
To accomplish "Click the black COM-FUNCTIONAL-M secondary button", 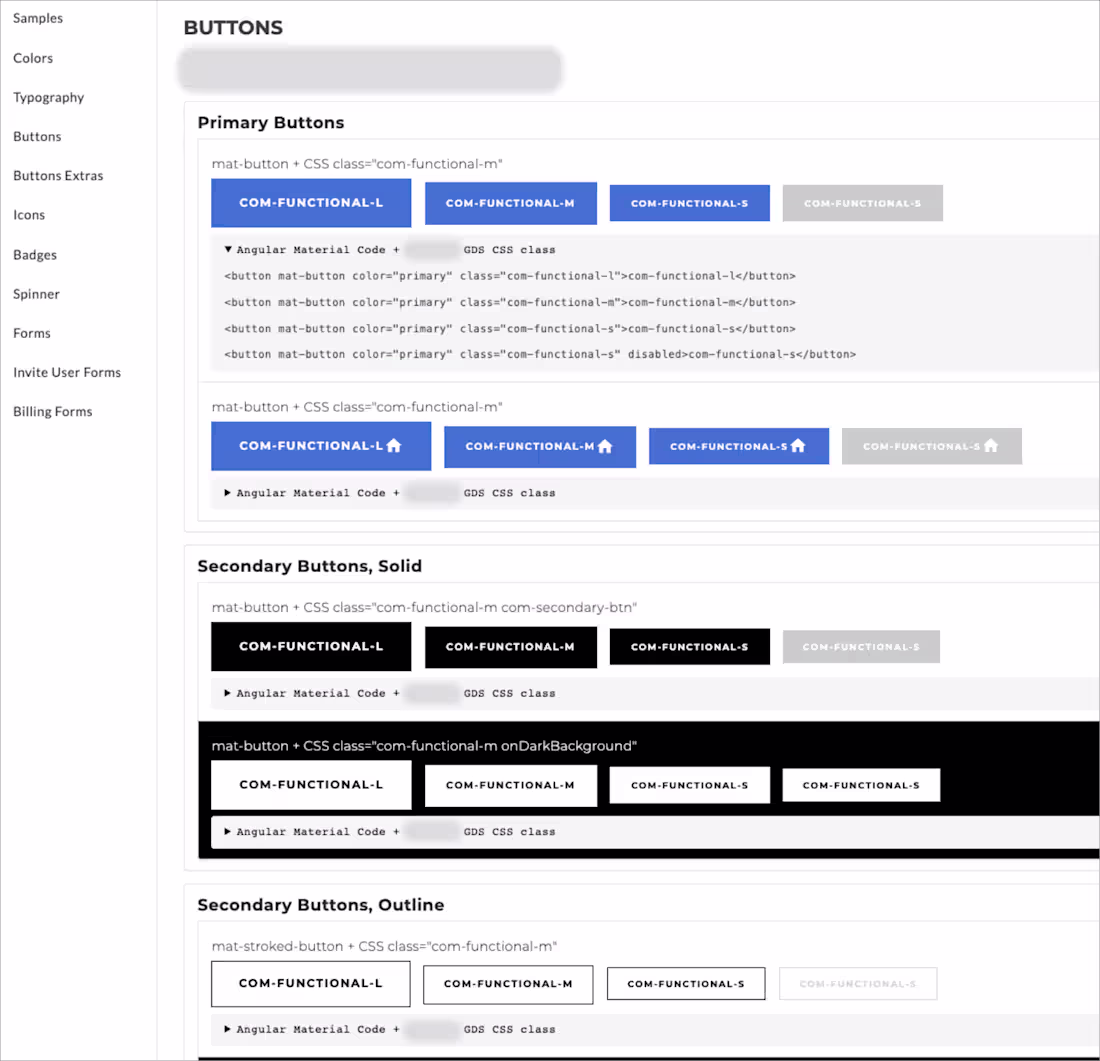I will click(x=511, y=647).
